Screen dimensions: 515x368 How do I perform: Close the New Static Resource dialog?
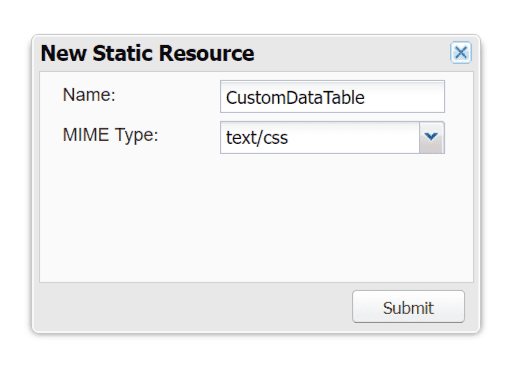pyautogui.click(x=461, y=52)
